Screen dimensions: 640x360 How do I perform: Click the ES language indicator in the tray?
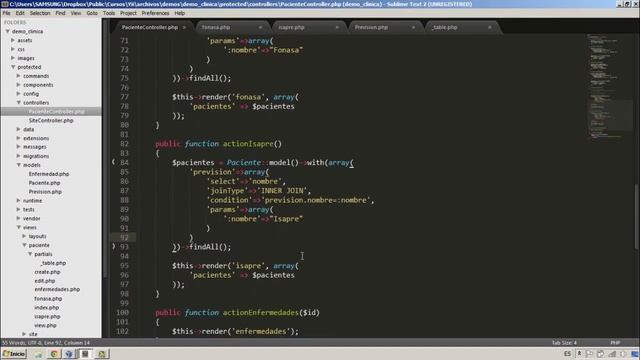coord(567,354)
